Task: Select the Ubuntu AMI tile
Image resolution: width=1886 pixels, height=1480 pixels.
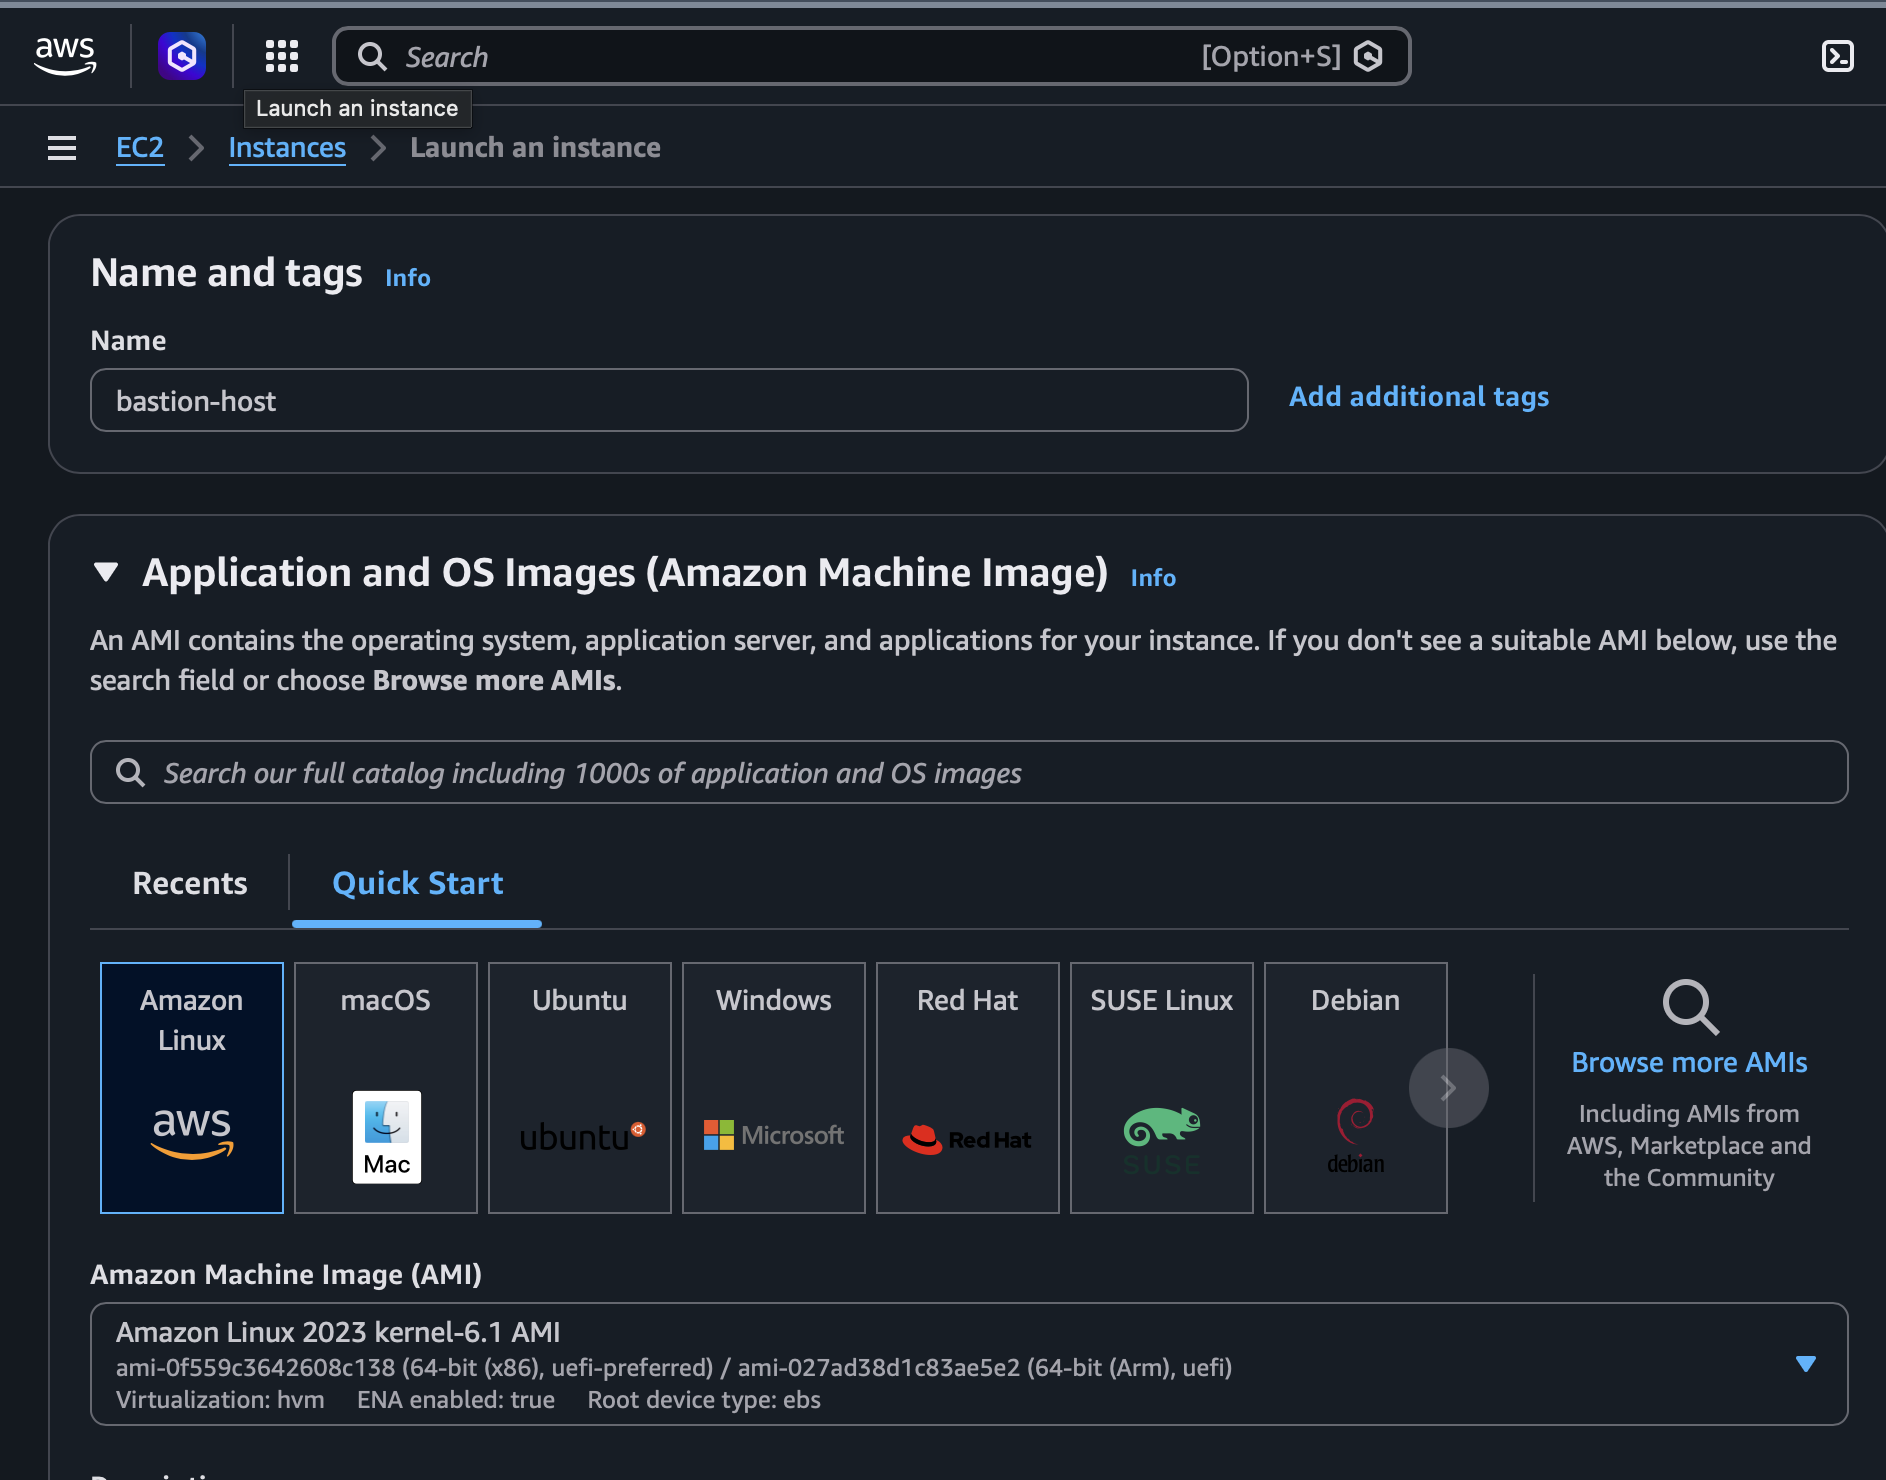Action: tap(580, 1087)
